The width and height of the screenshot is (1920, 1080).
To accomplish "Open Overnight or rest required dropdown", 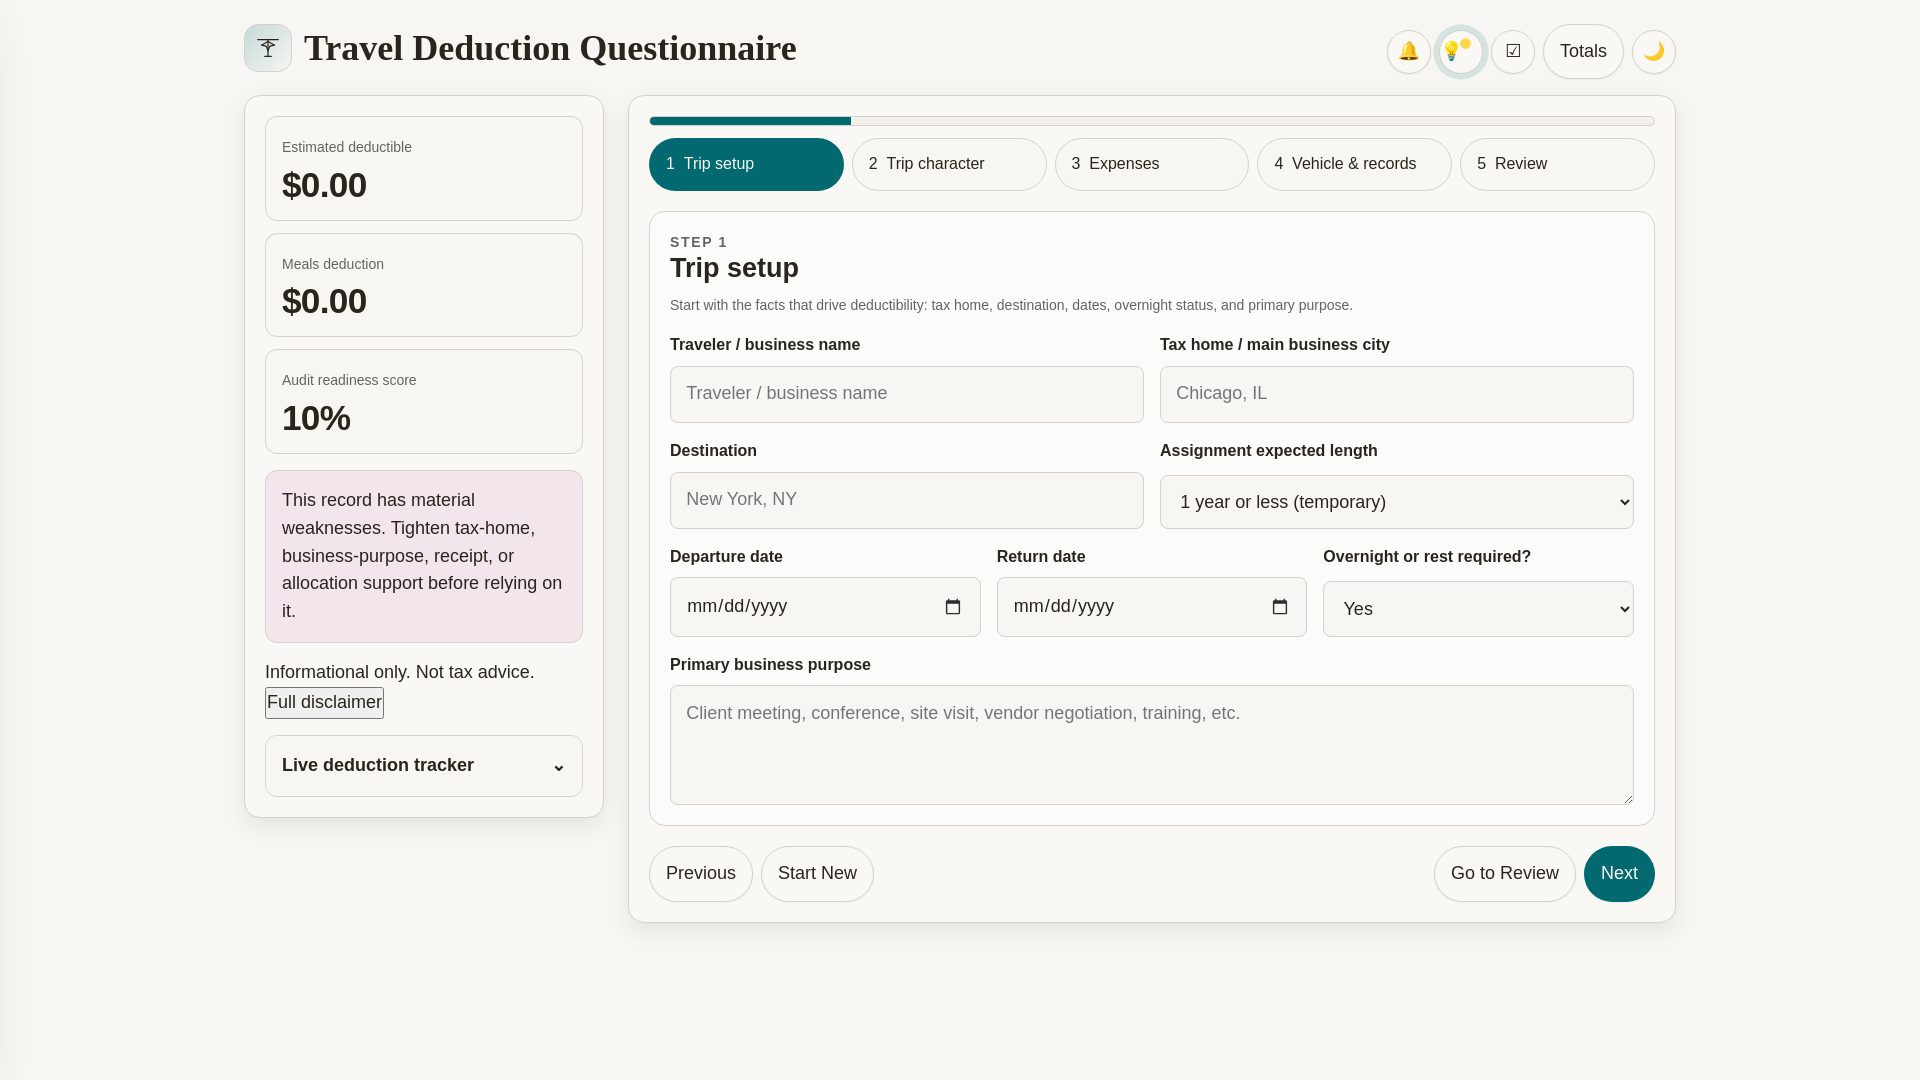I will [1477, 609].
